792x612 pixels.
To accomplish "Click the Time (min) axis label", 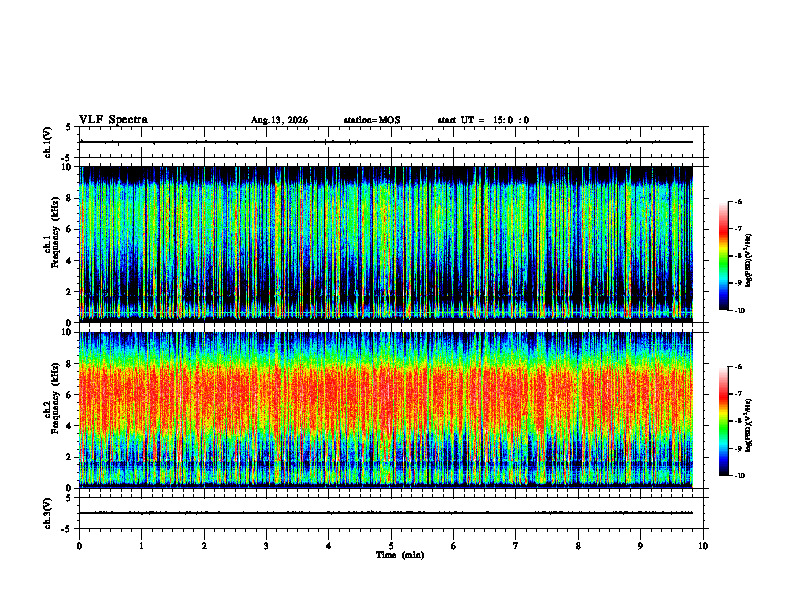I will (400, 555).
